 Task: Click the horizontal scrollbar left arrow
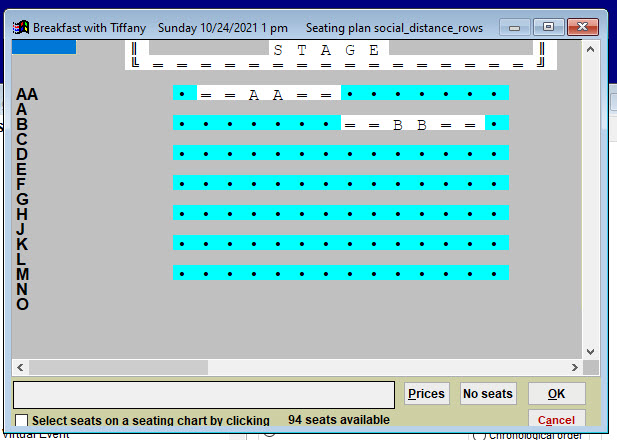tap(20, 368)
